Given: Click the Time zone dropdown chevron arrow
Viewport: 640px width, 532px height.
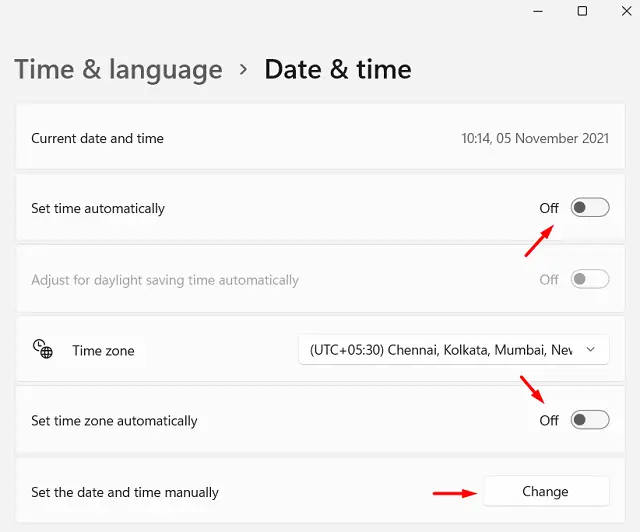Looking at the screenshot, I should [590, 349].
